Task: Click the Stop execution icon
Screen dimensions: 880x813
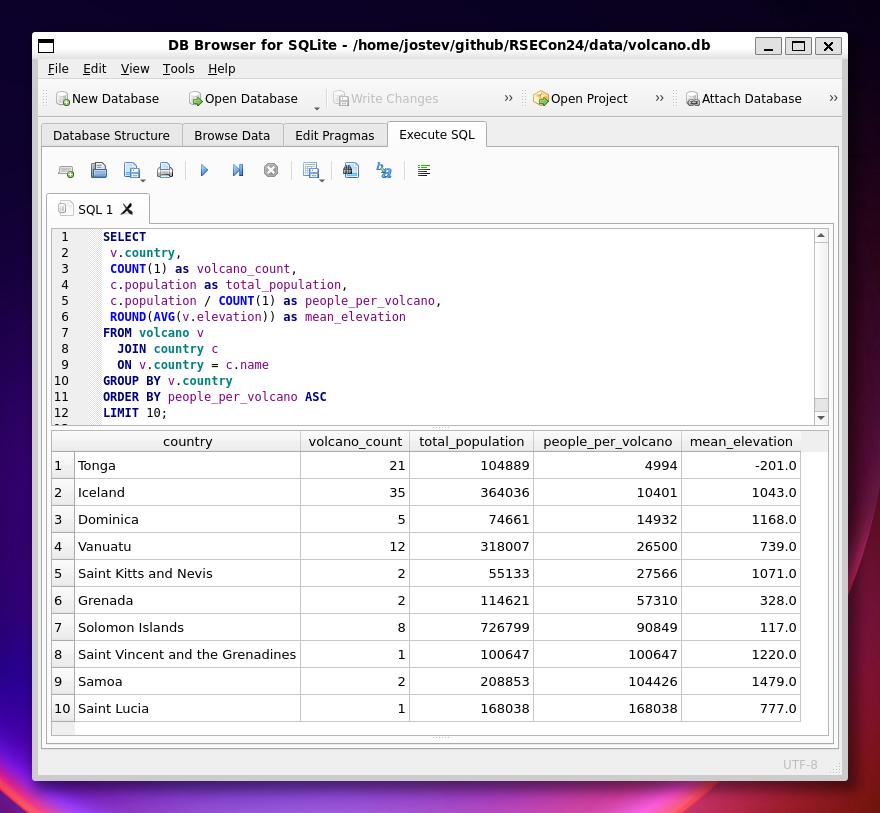Action: [270, 171]
